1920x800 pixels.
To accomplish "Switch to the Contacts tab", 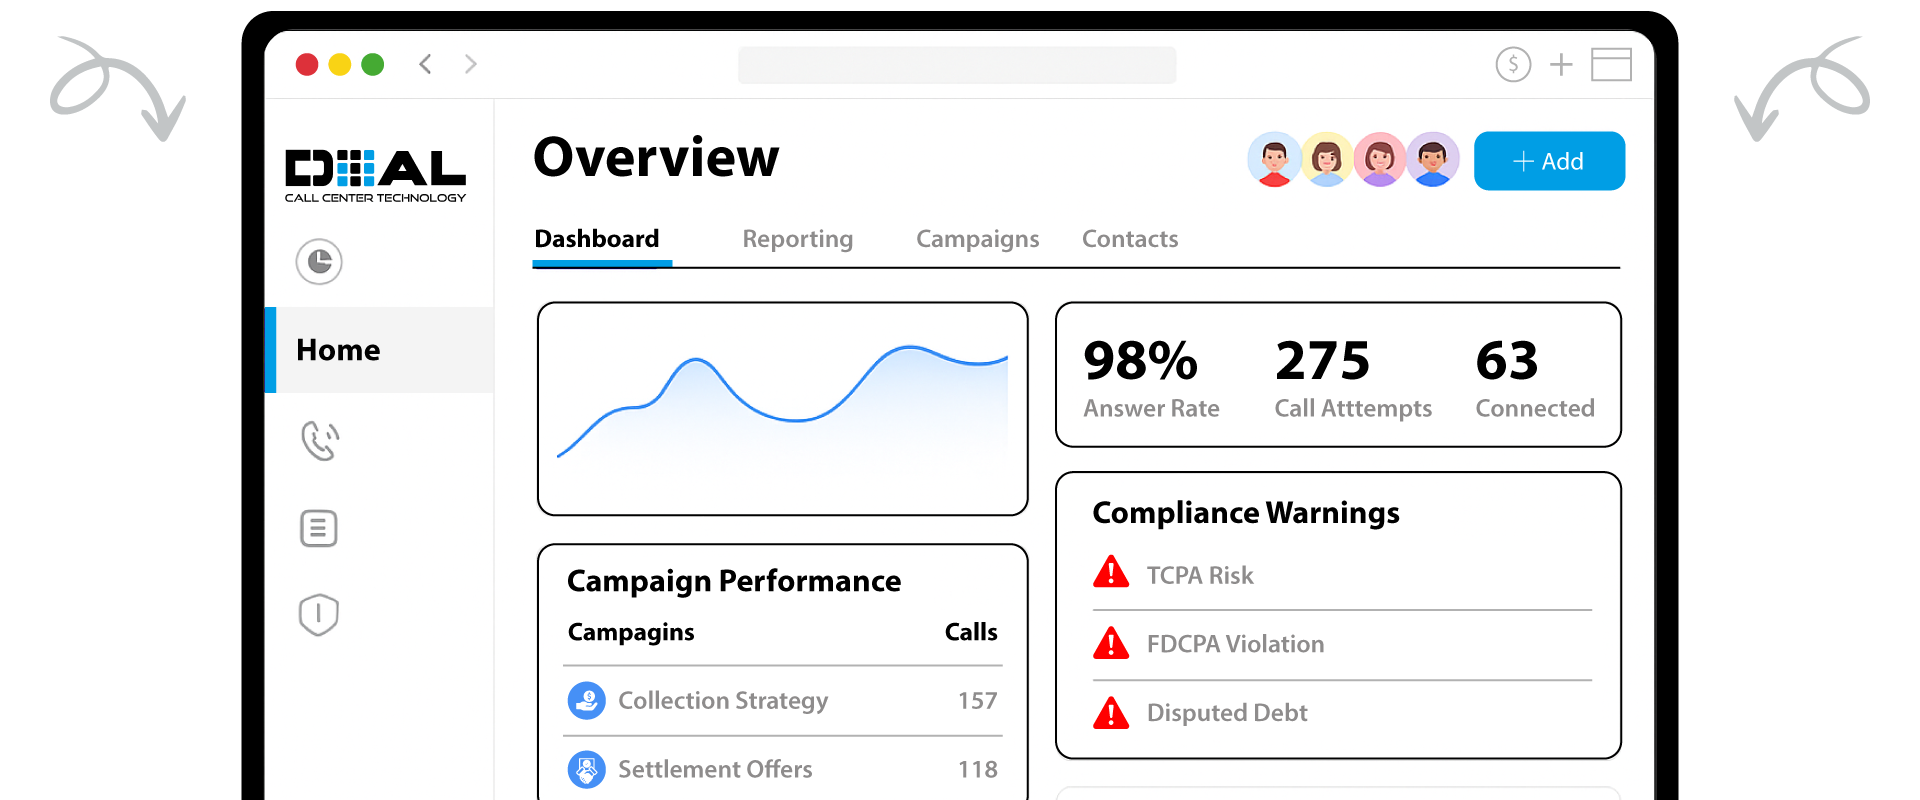I will [x=1130, y=239].
